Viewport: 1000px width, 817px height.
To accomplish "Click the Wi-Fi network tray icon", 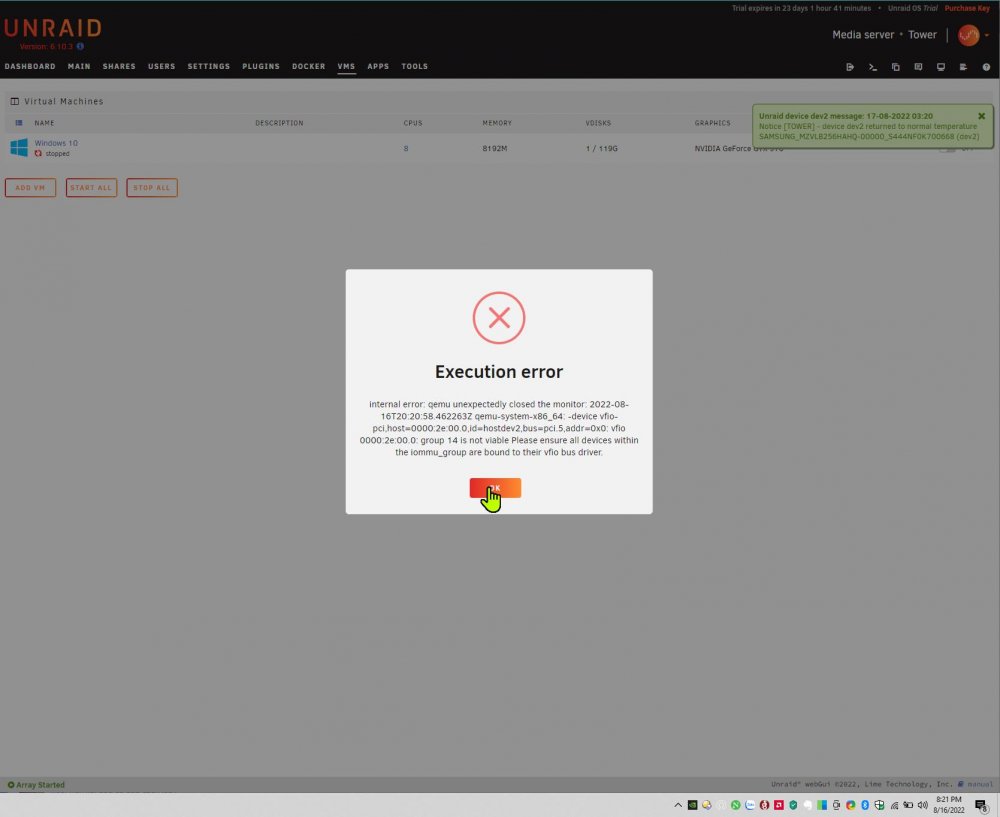I will click(x=894, y=806).
